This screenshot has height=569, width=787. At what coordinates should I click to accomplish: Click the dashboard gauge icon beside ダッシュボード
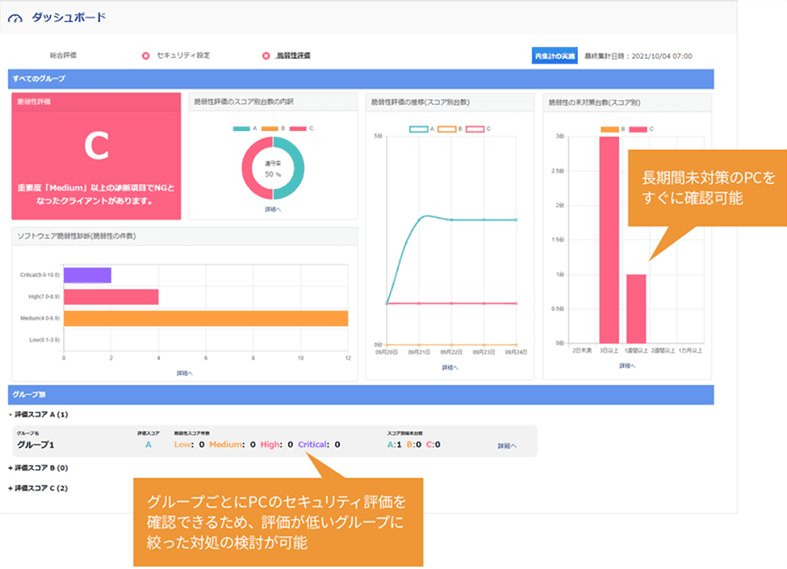pyautogui.click(x=15, y=19)
